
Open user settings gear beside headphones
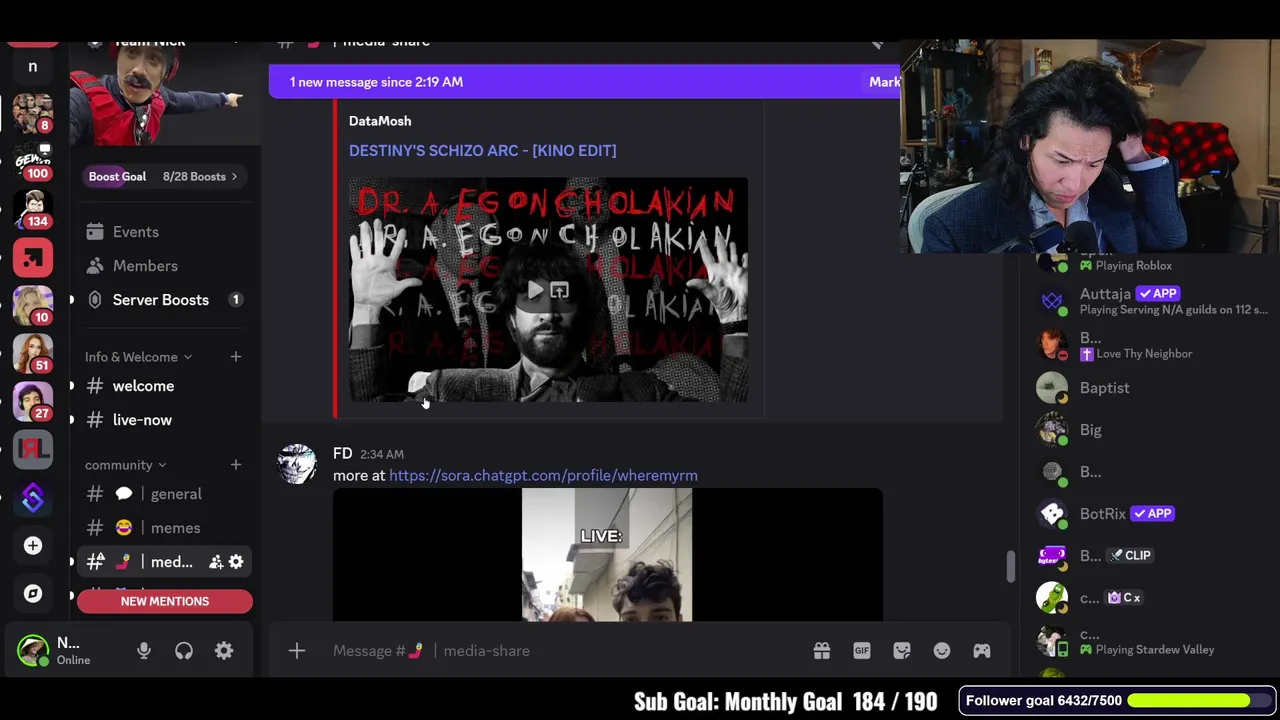[x=224, y=651]
